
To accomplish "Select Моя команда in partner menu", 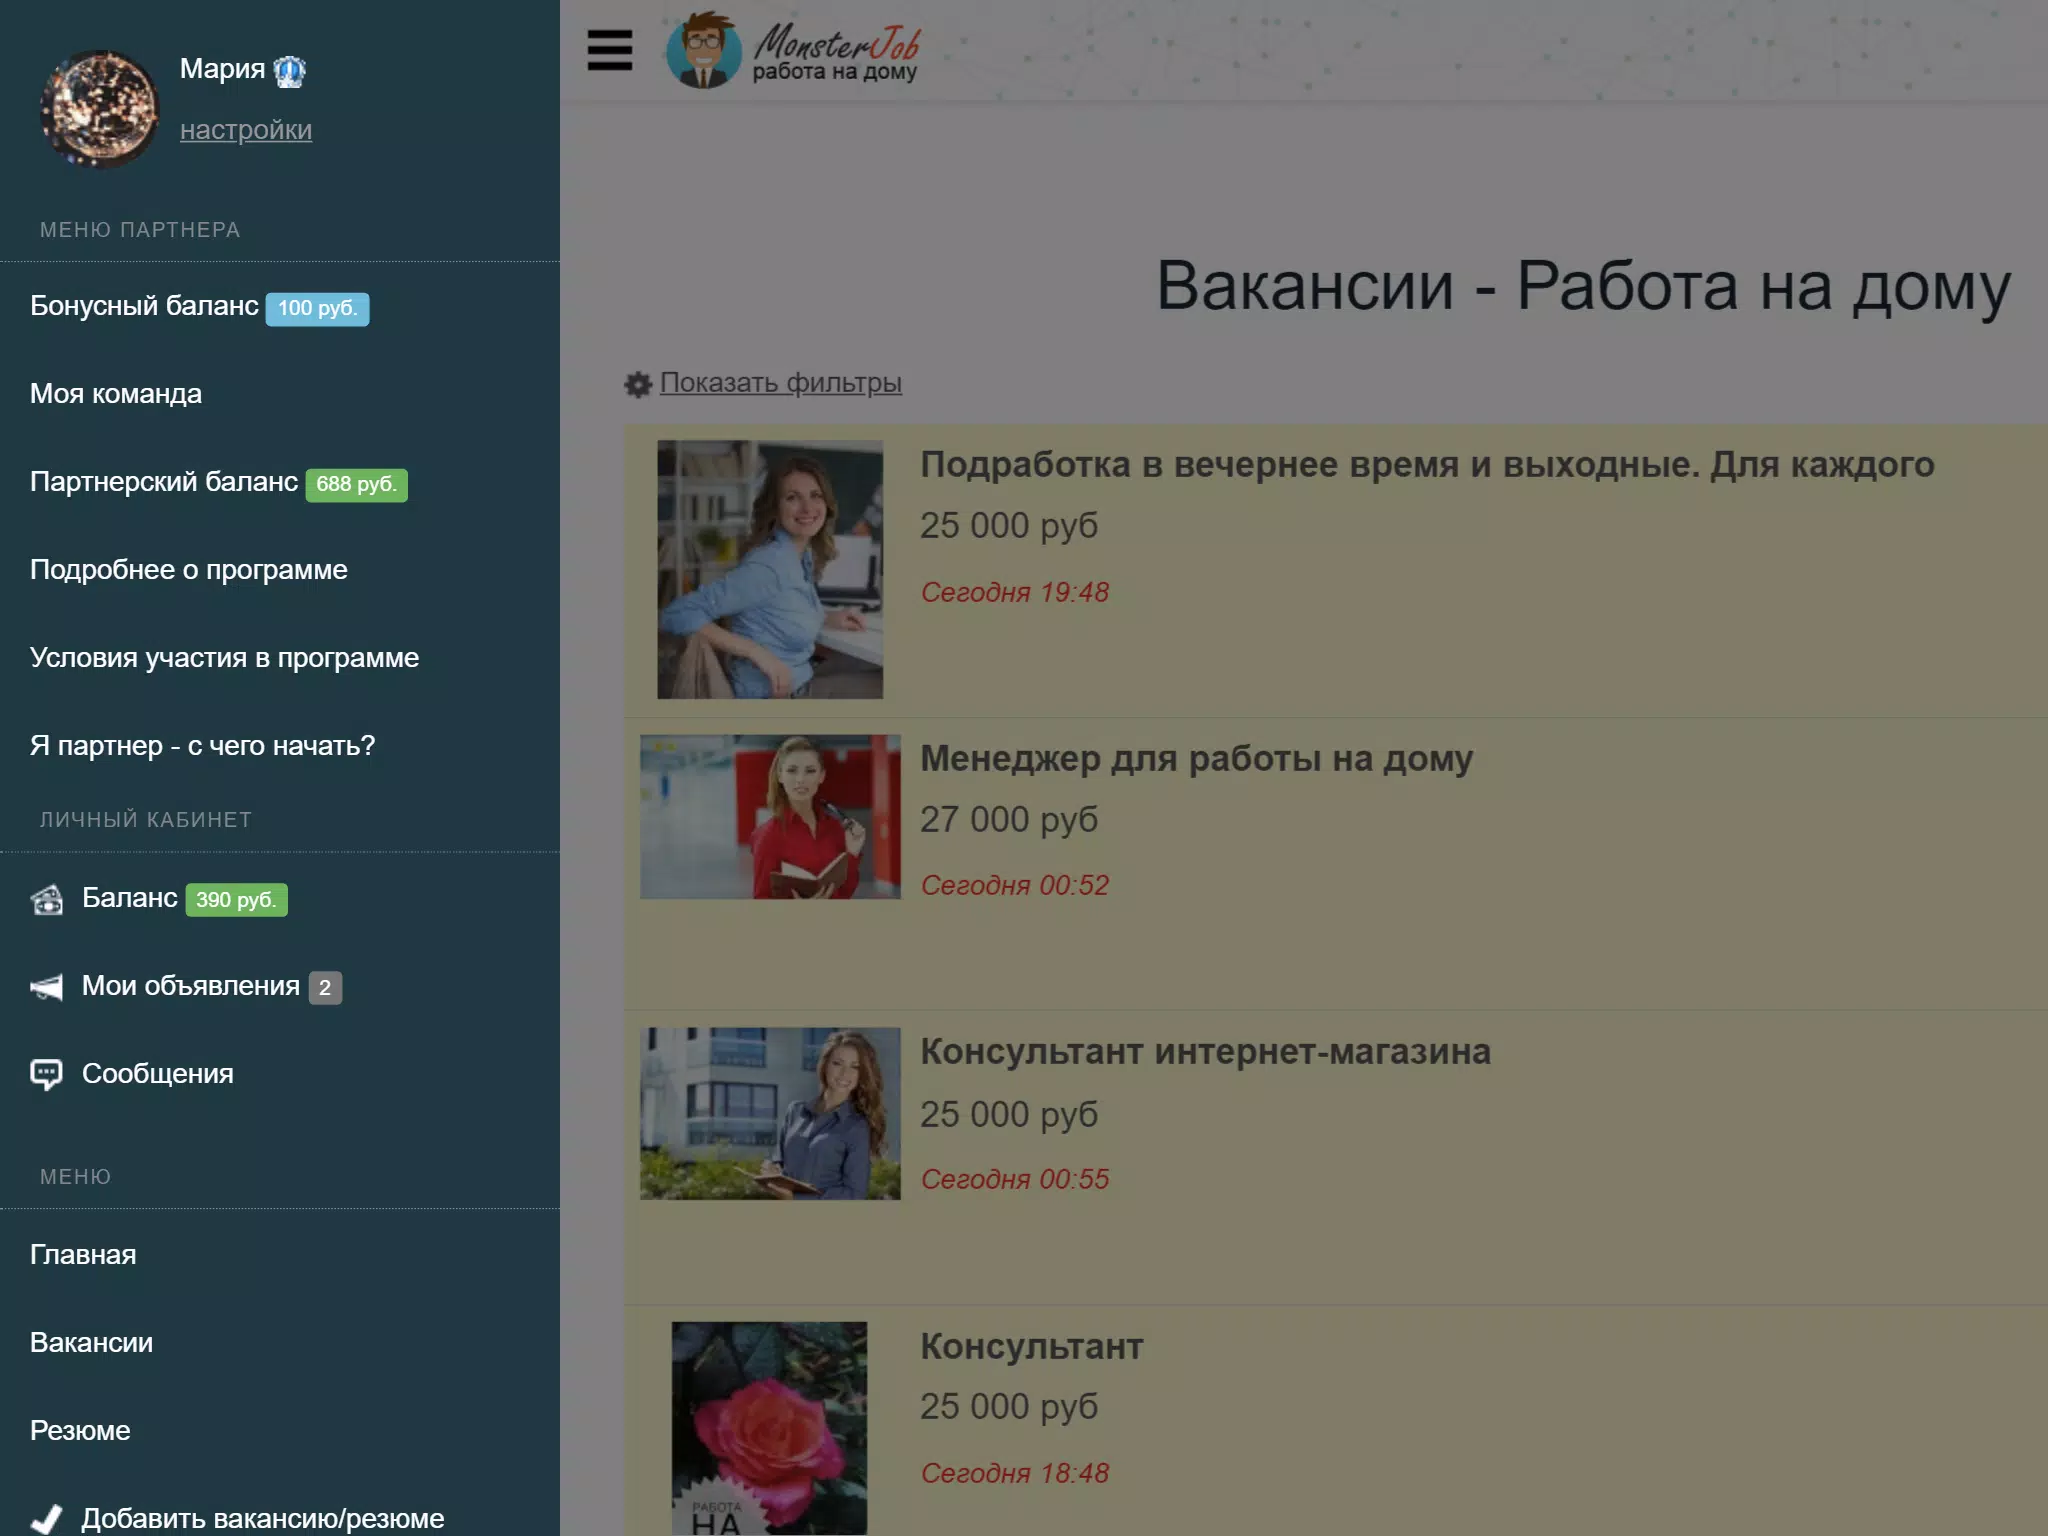I will point(116,394).
